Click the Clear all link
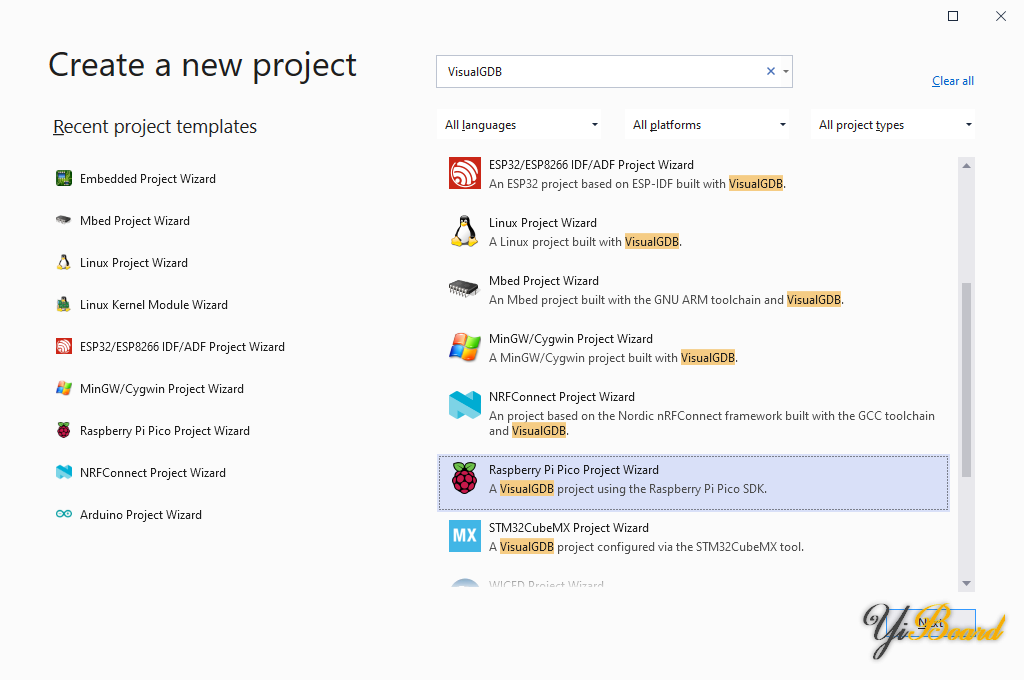The image size is (1024, 680). coord(953,81)
